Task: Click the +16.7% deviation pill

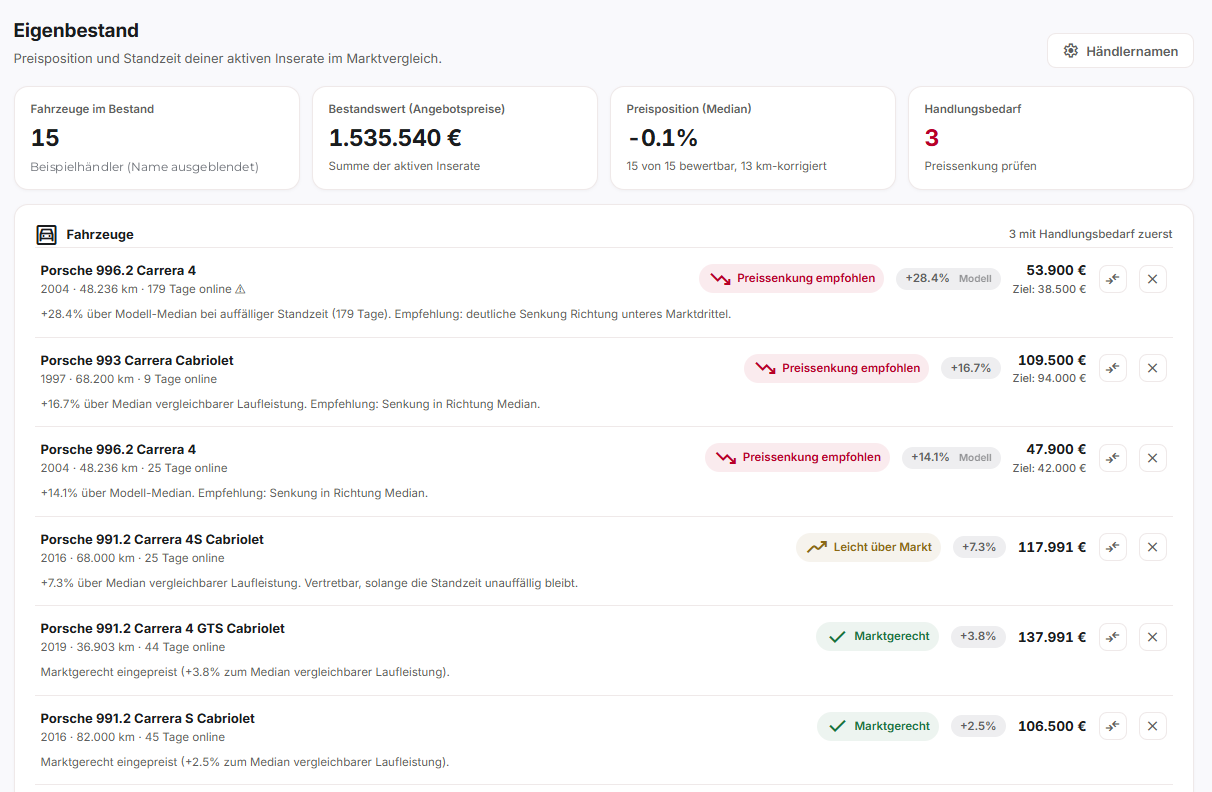Action: click(971, 368)
